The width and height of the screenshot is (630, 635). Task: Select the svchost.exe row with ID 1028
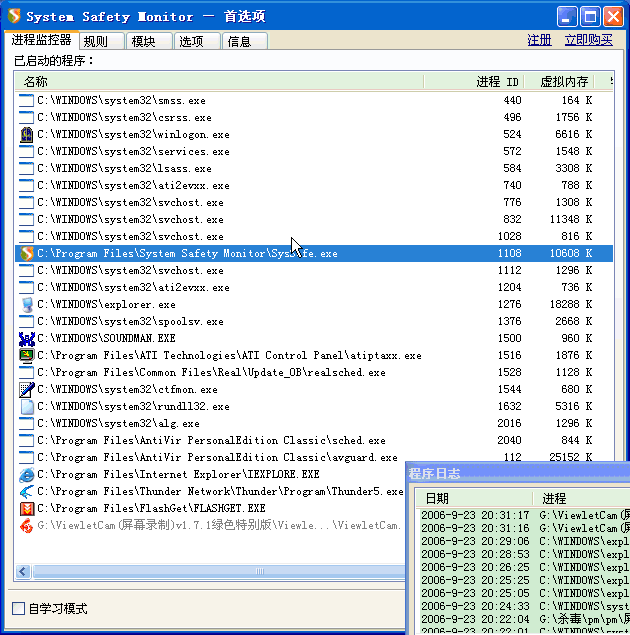pos(314,237)
